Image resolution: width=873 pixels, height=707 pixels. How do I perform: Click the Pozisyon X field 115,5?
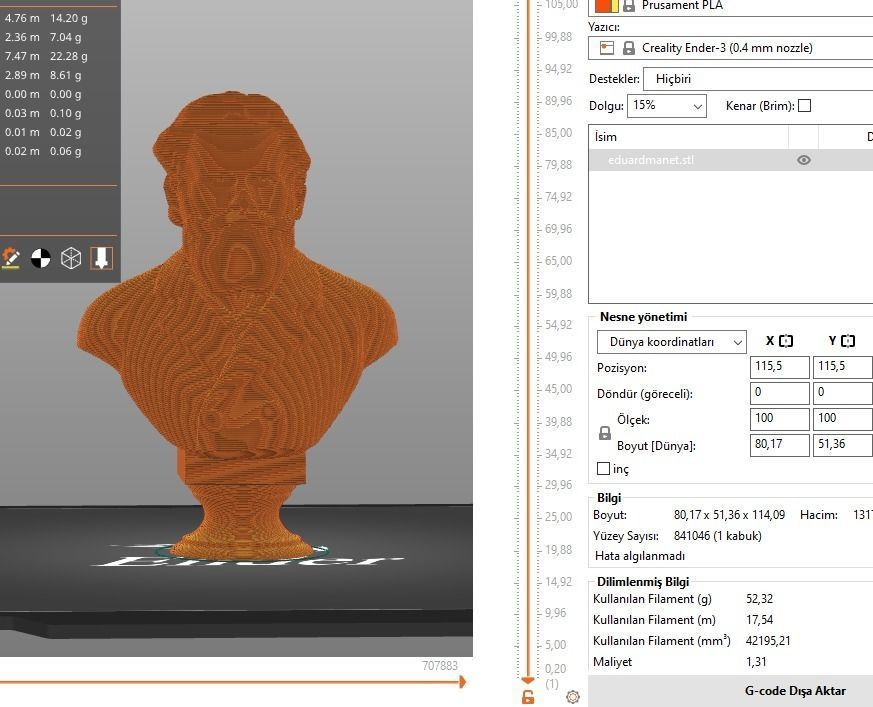click(779, 367)
